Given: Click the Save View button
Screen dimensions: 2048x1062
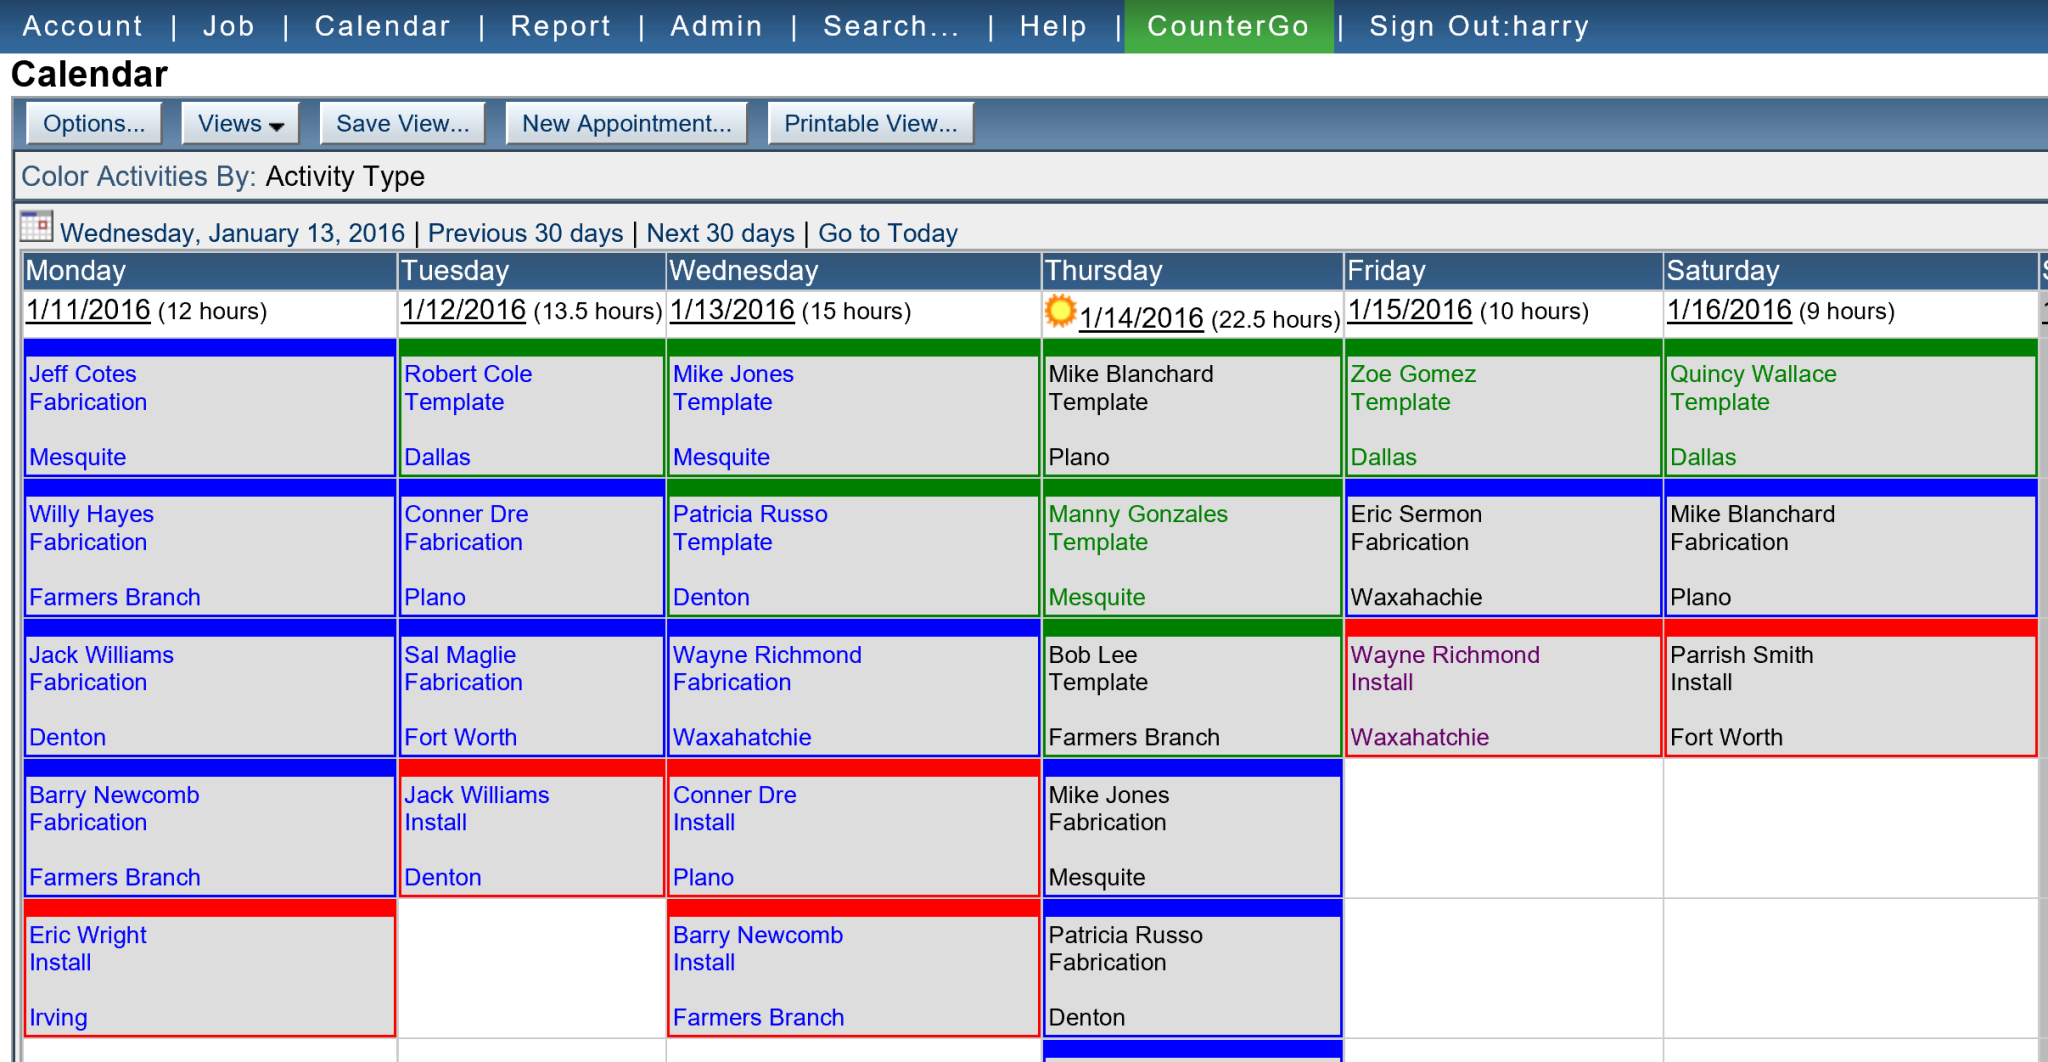Looking at the screenshot, I should point(402,123).
